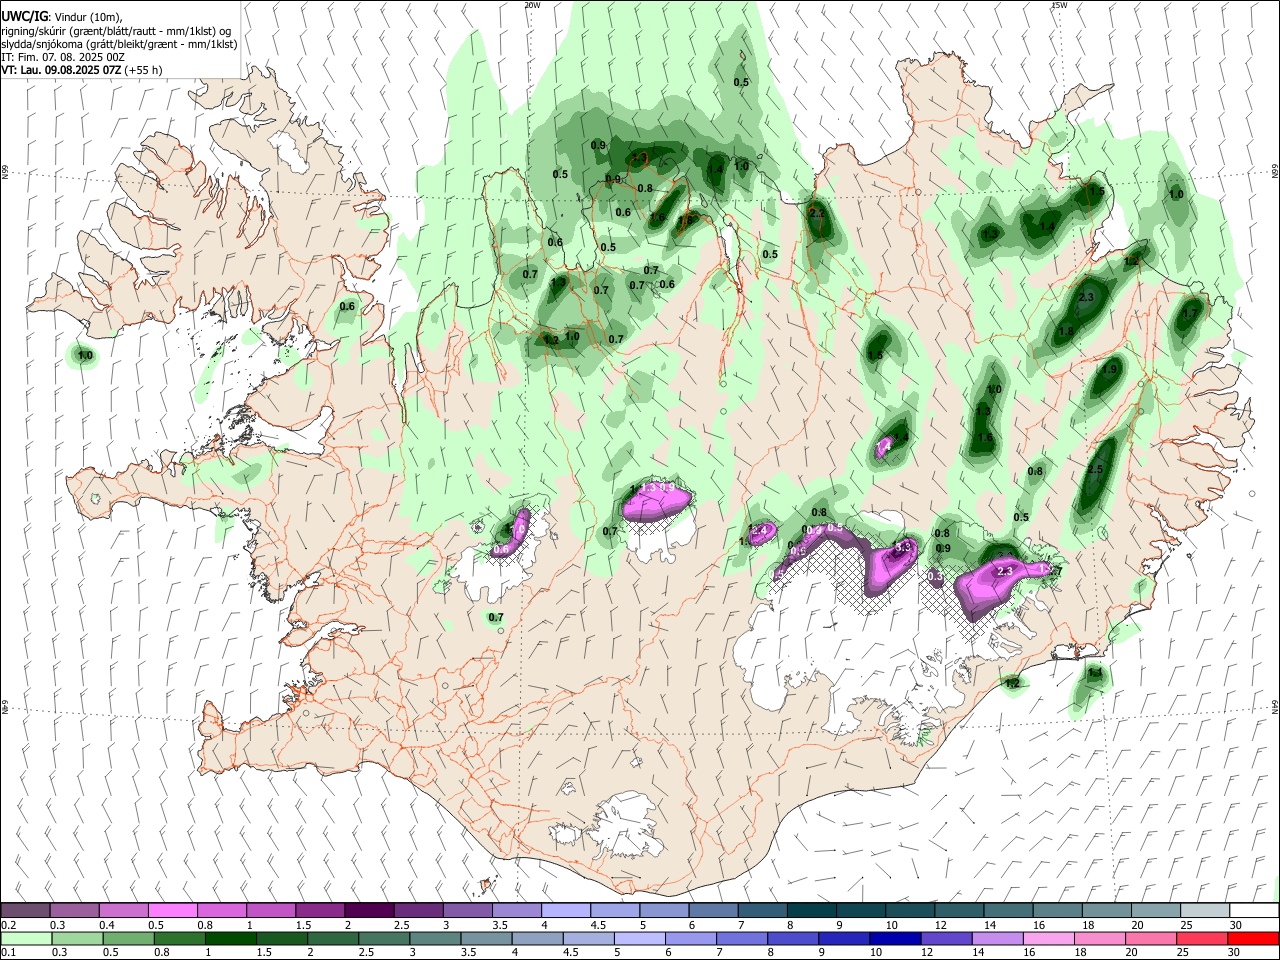Click the 0.5–0.8 green swatch in the rain legend
This screenshot has height=960, width=1280.
[x=128, y=938]
